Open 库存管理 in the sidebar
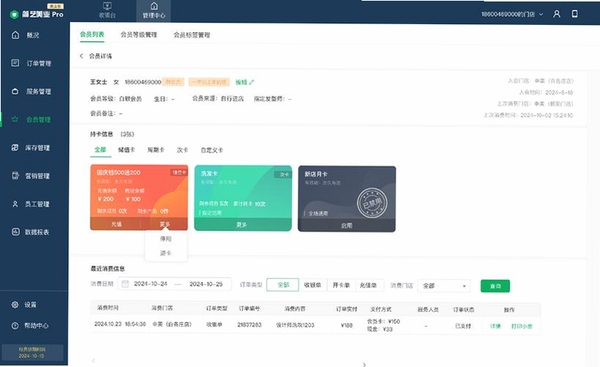The image size is (600, 367). click(x=31, y=148)
